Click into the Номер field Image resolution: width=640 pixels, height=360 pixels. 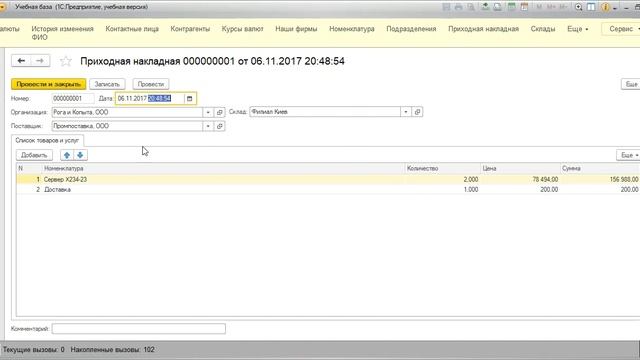(x=73, y=98)
